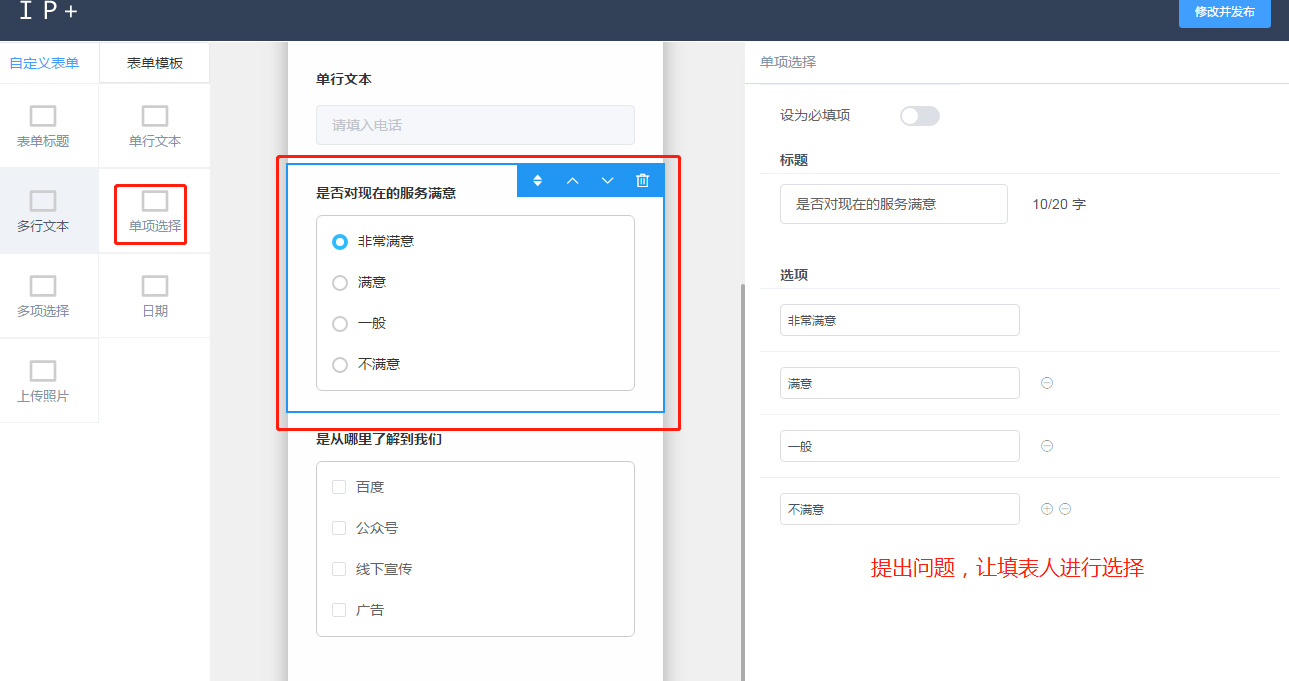Image resolution: width=1289 pixels, height=681 pixels.
Task: Check the 百度 checkbox
Action: point(339,487)
